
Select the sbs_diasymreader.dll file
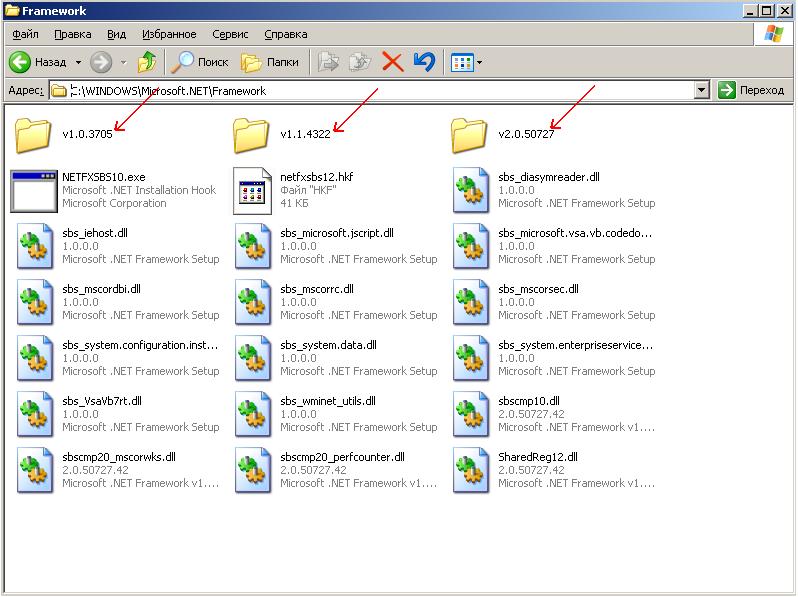tap(470, 190)
